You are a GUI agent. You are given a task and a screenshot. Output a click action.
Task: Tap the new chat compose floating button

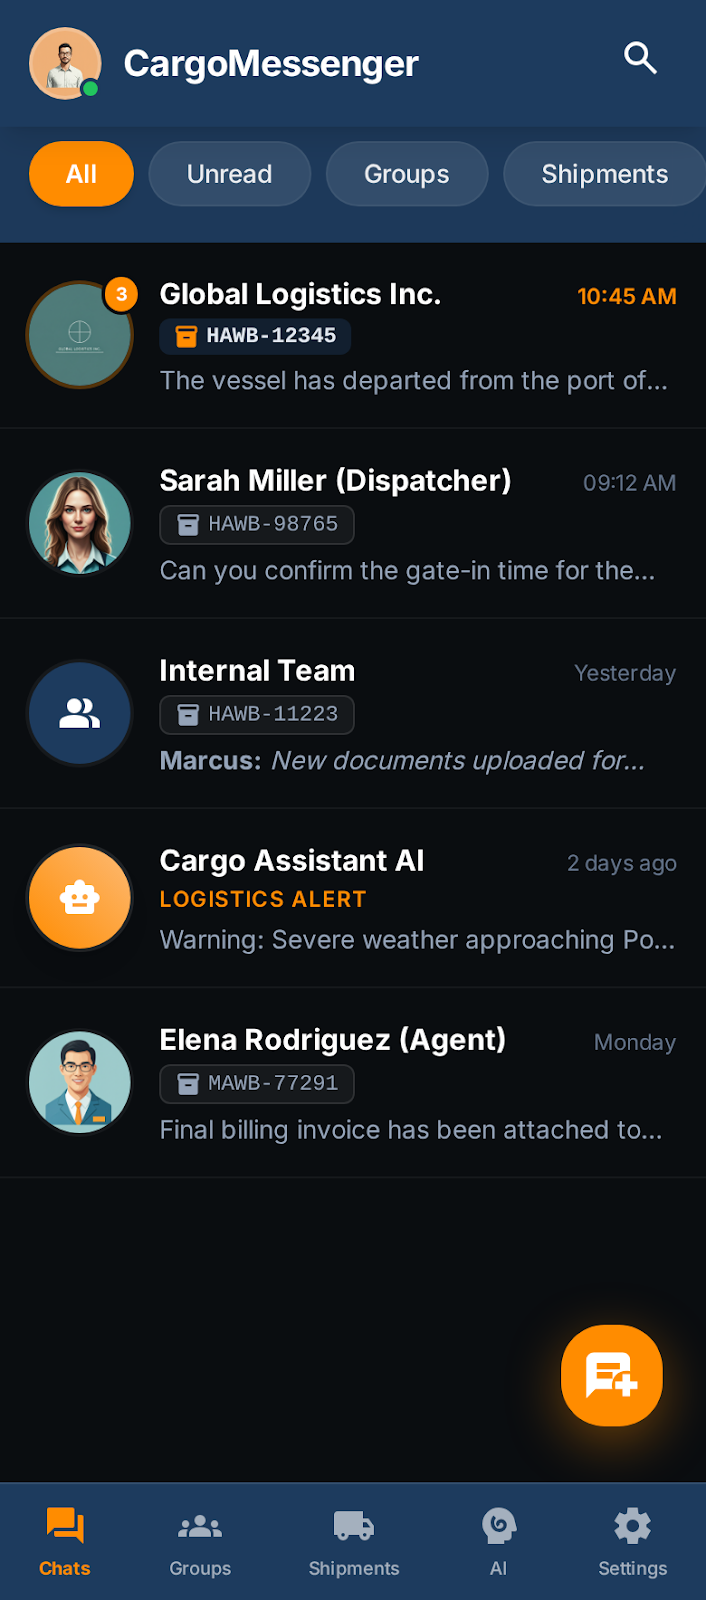[611, 1375]
